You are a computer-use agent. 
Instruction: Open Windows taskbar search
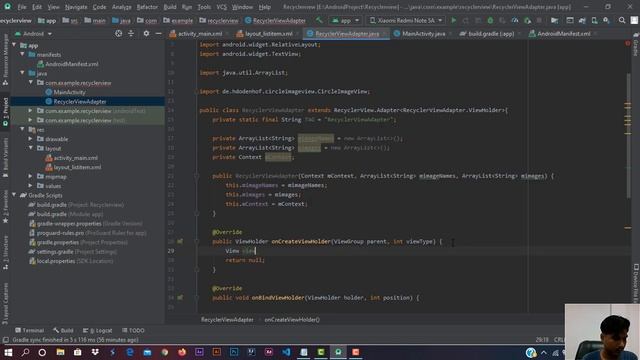click(x=25, y=352)
